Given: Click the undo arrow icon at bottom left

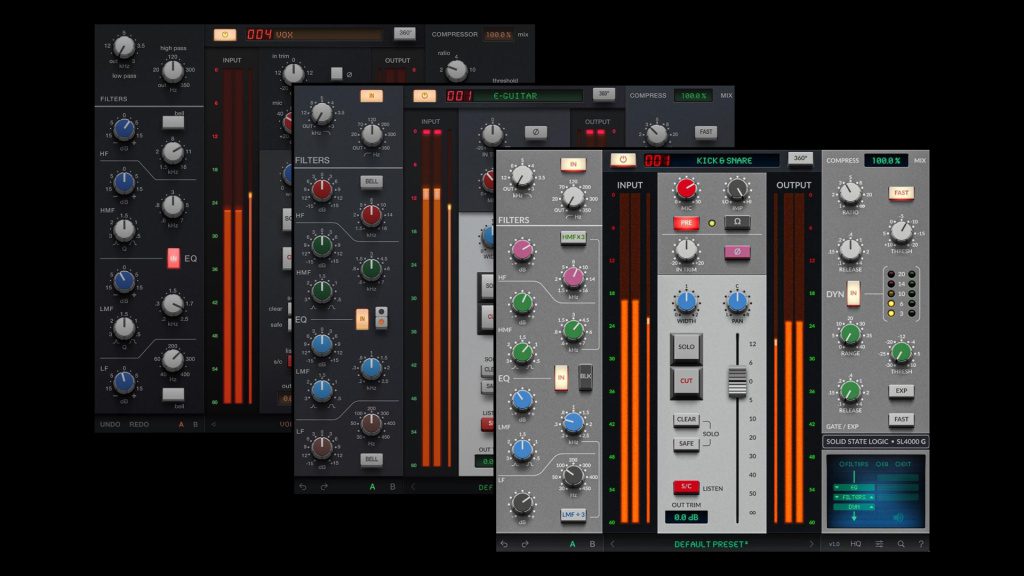Looking at the screenshot, I should click(x=504, y=543).
